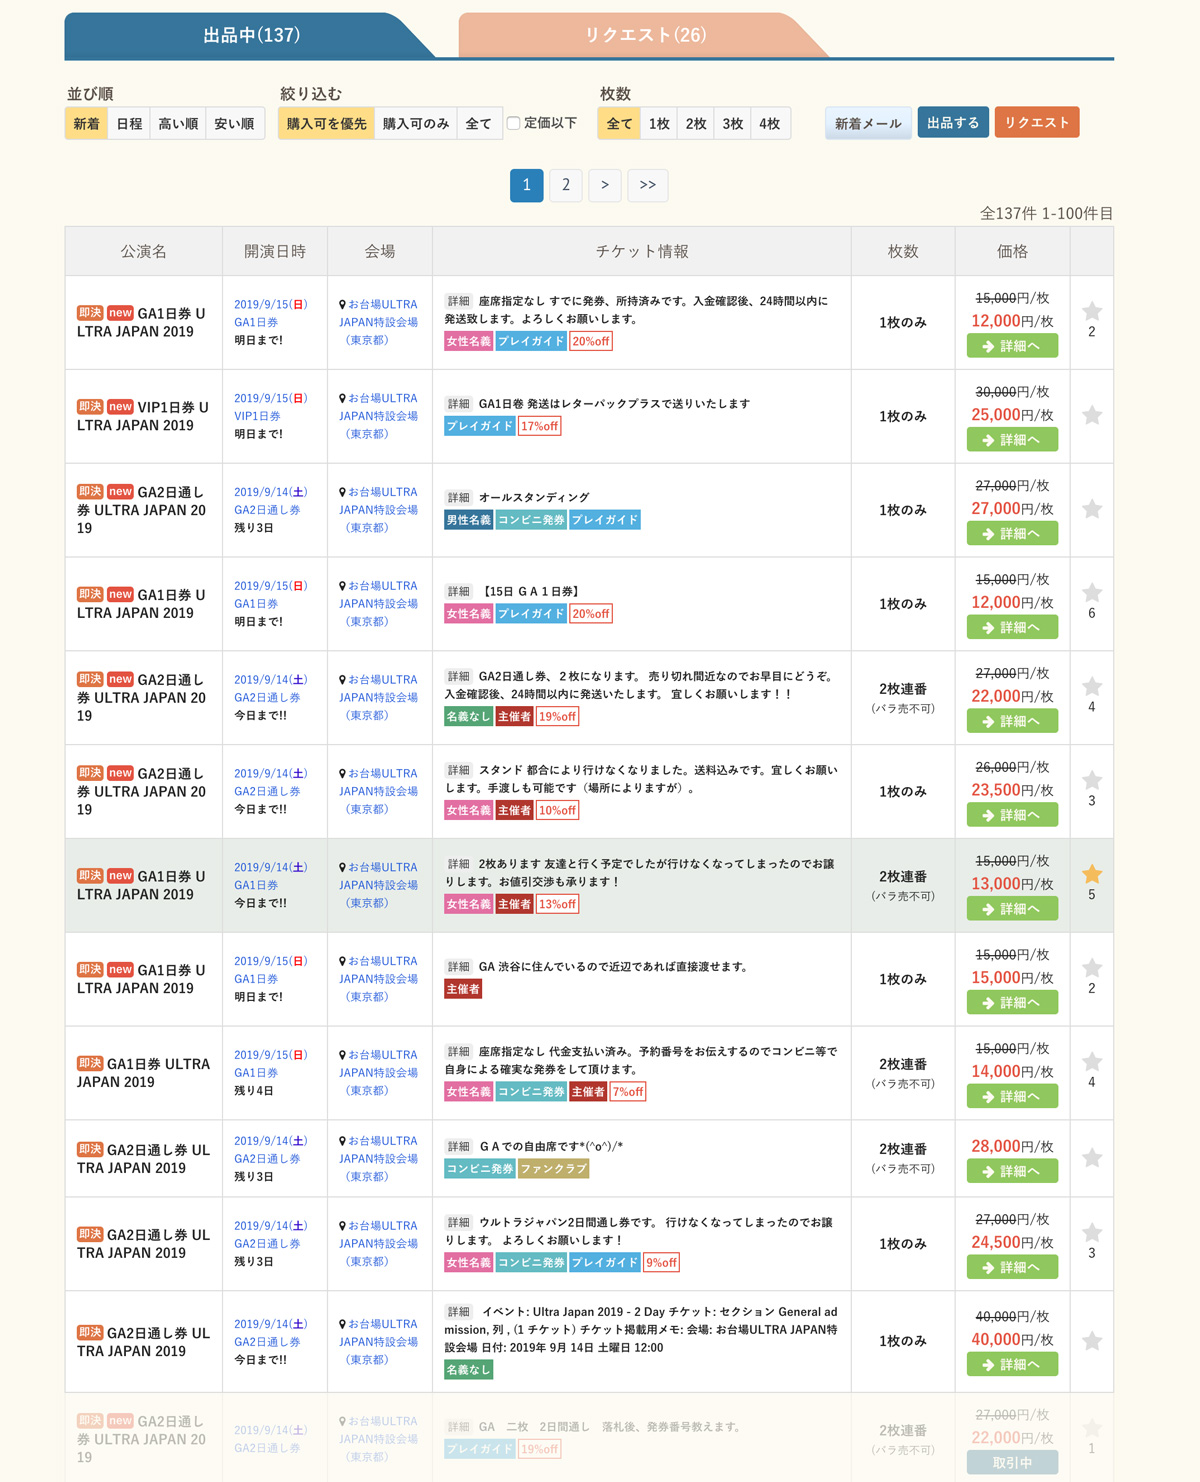Viewport: 1200px width, 1482px height.
Task: Switch to the リクエスト(26) tab
Action: [645, 35]
